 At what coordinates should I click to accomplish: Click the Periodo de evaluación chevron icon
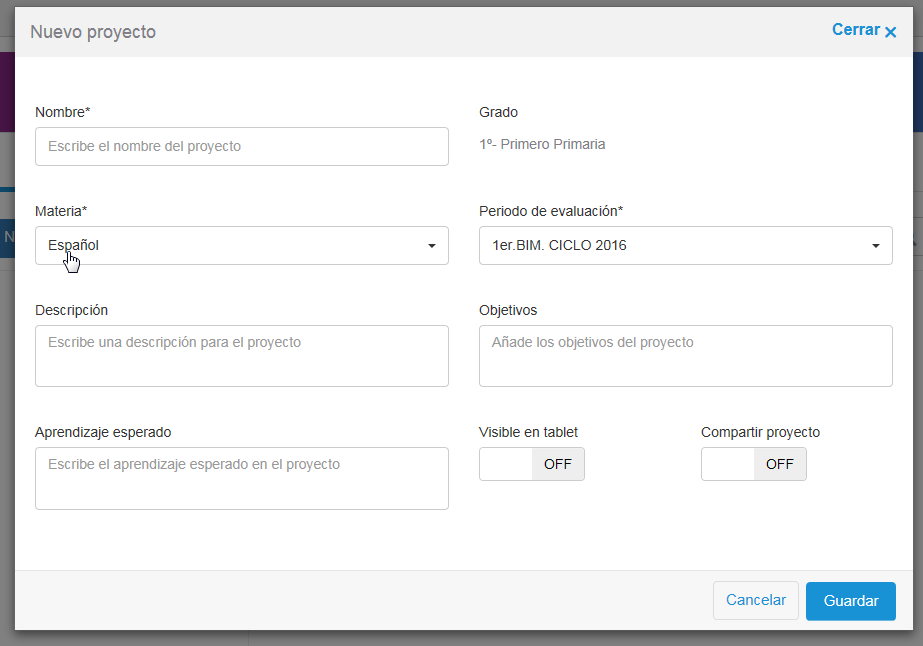click(x=876, y=245)
